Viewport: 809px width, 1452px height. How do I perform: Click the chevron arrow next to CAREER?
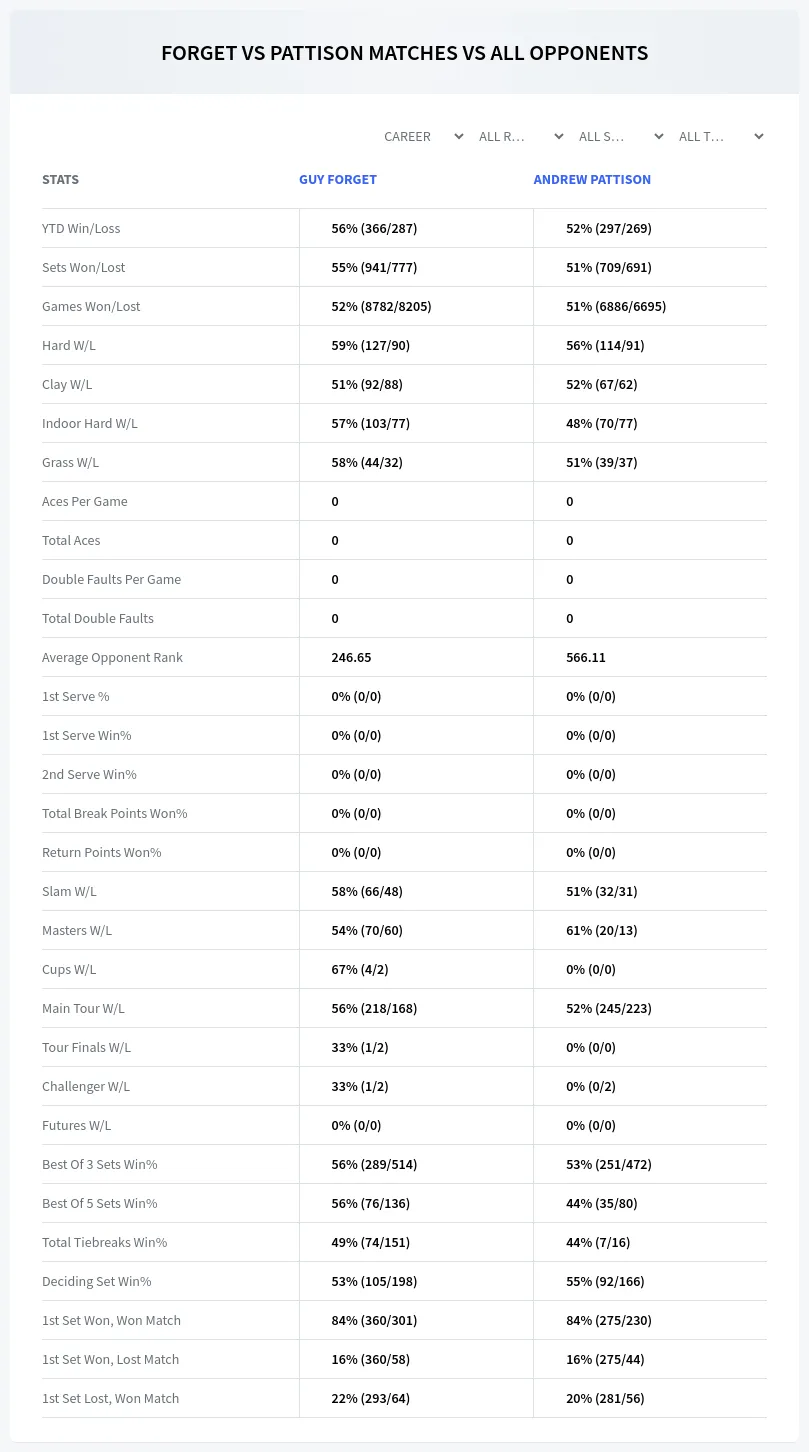[458, 136]
